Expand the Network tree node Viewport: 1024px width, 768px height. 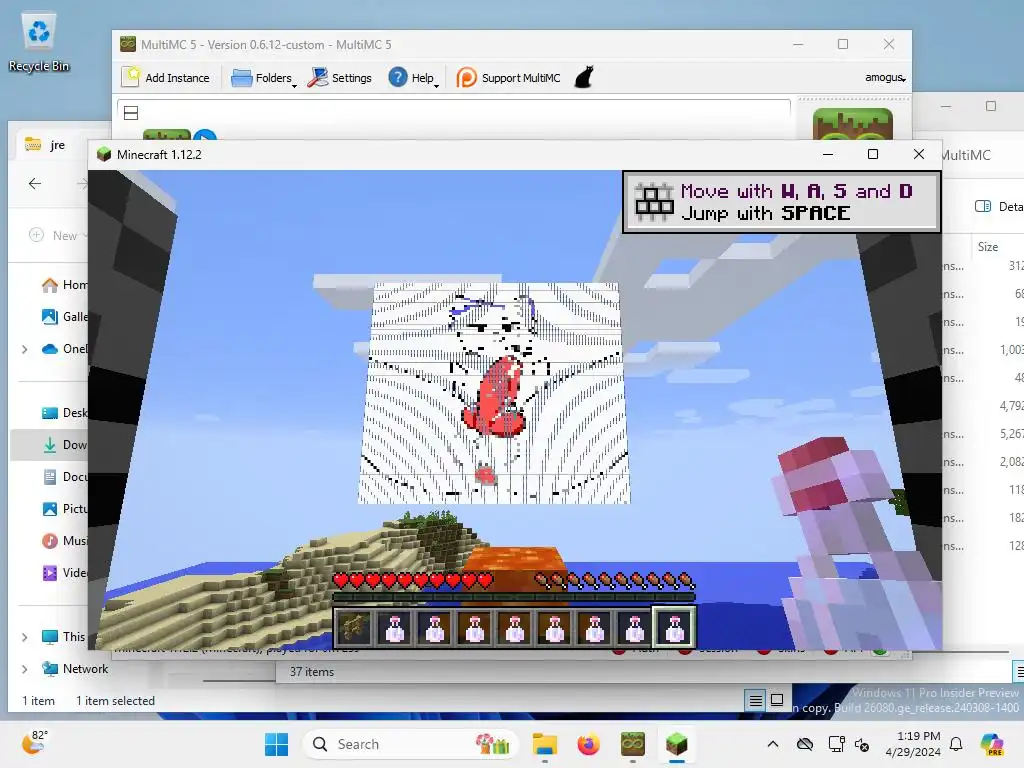click(25, 669)
